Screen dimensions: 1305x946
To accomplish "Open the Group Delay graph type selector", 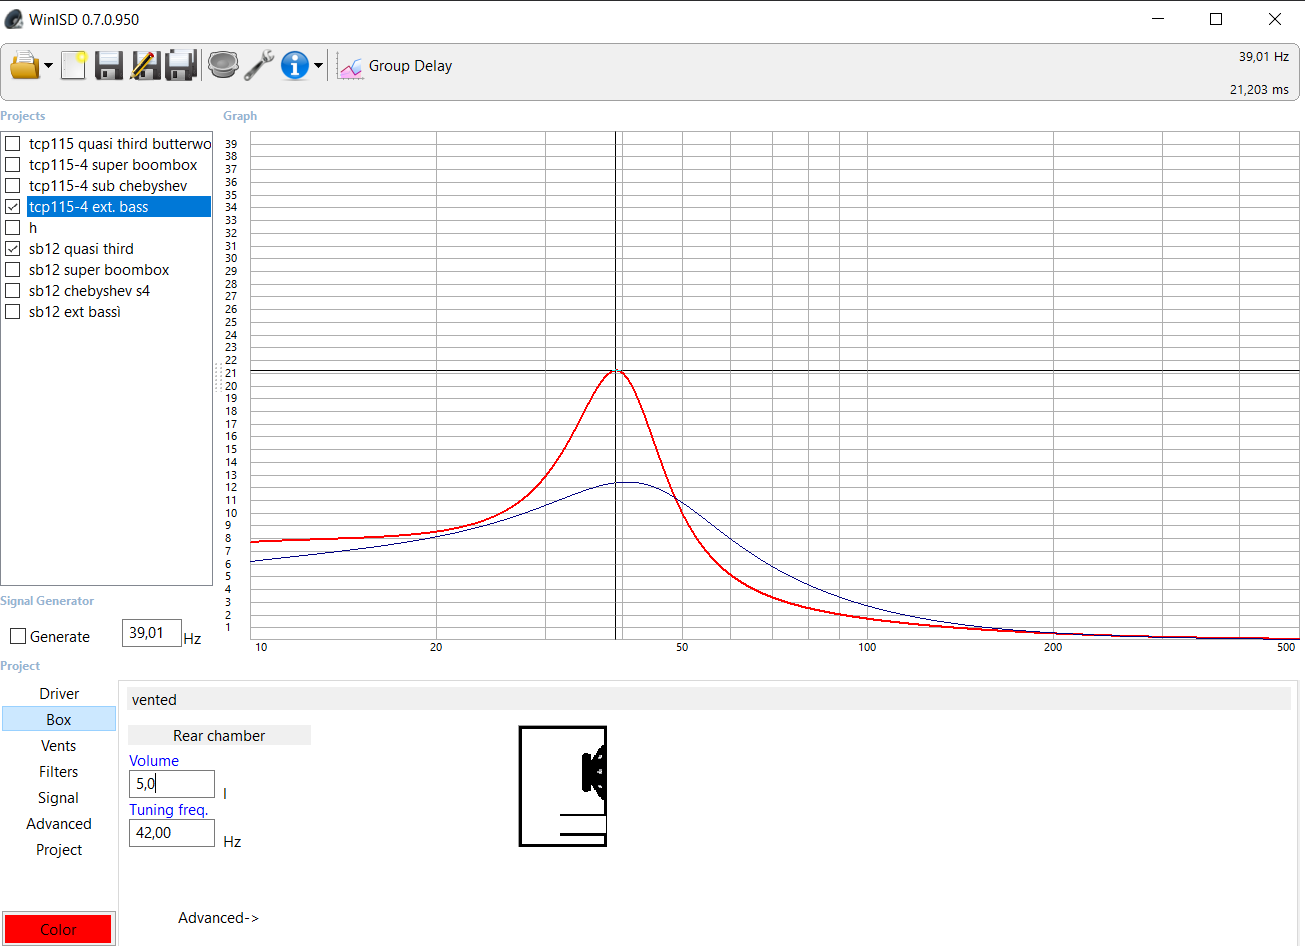I will pyautogui.click(x=410, y=66).
